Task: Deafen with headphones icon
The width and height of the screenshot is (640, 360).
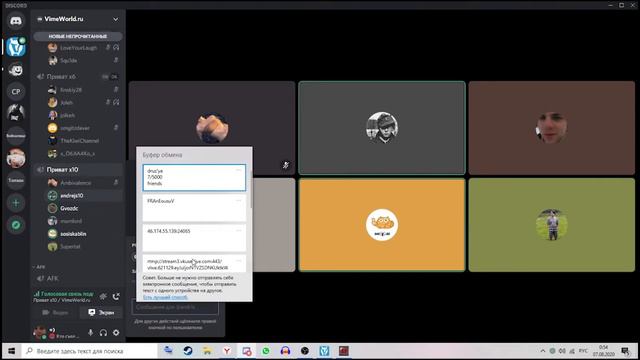Action: coord(103,333)
